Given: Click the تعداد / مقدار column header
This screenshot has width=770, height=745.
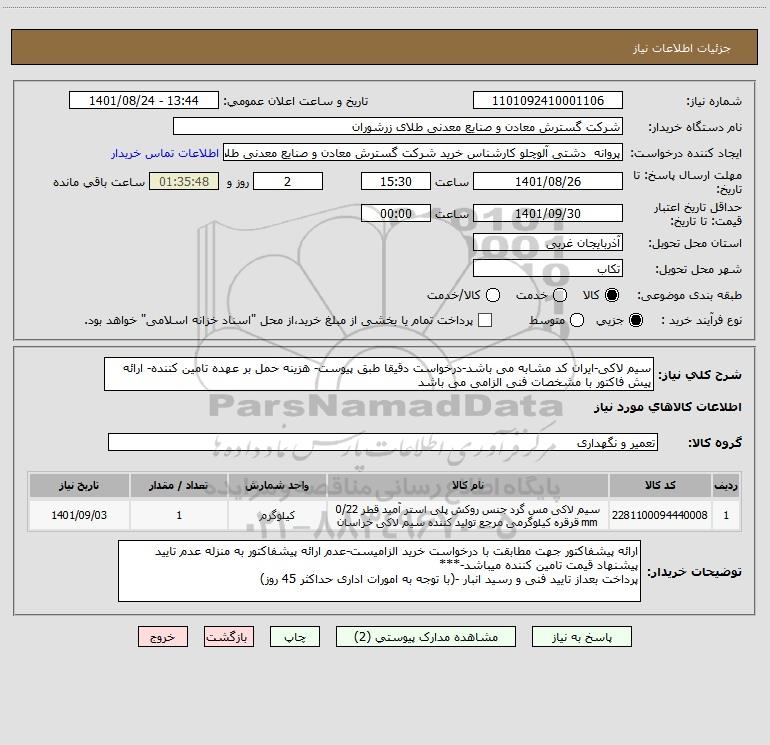Looking at the screenshot, I should click(179, 486).
